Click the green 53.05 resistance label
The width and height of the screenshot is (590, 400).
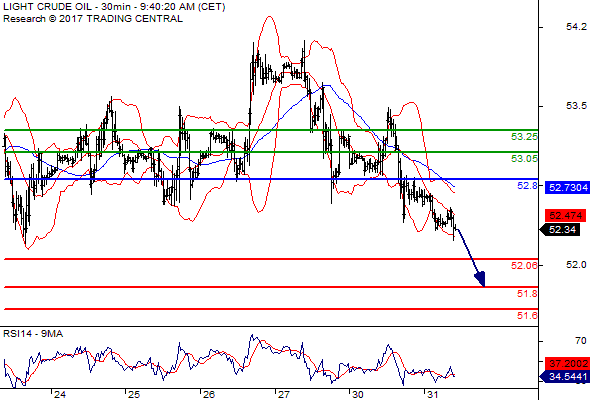click(524, 159)
